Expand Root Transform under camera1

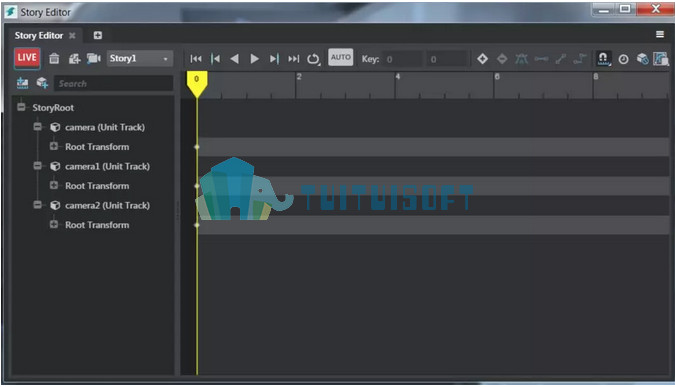tap(54, 186)
